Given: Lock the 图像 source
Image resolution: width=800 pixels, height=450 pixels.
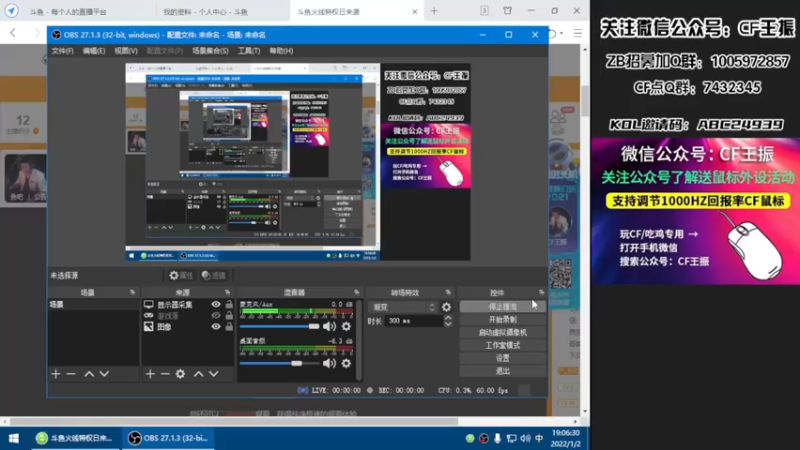Looking at the screenshot, I should click(x=229, y=327).
